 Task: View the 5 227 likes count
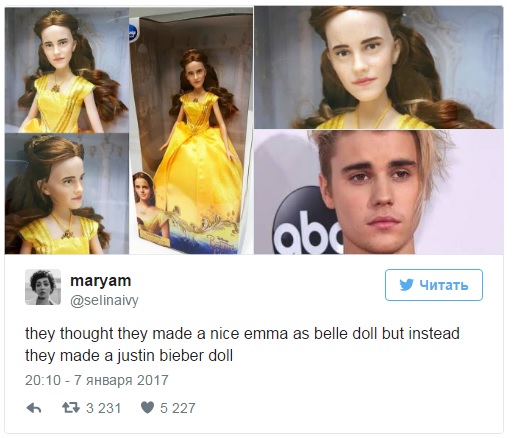point(178,408)
